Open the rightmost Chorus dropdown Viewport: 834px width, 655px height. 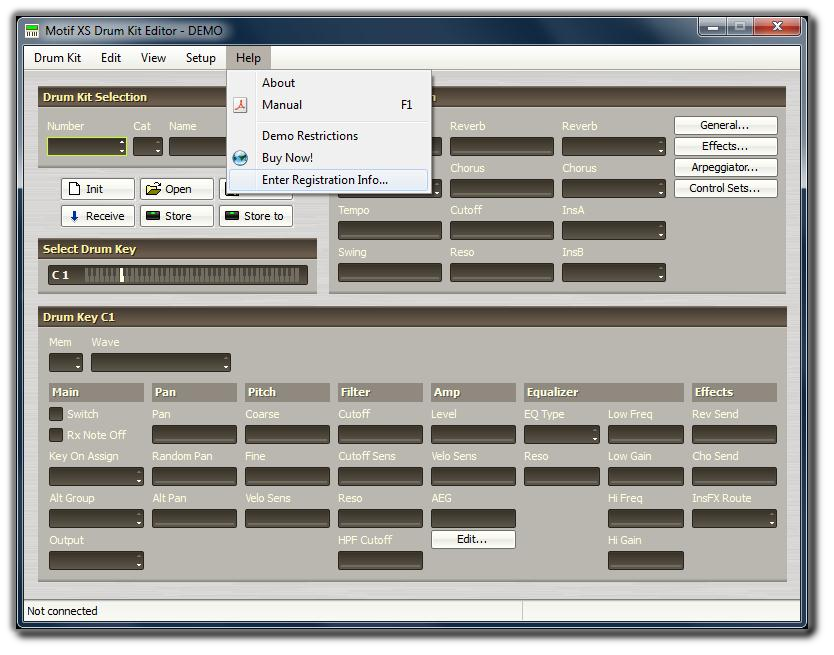pos(614,188)
